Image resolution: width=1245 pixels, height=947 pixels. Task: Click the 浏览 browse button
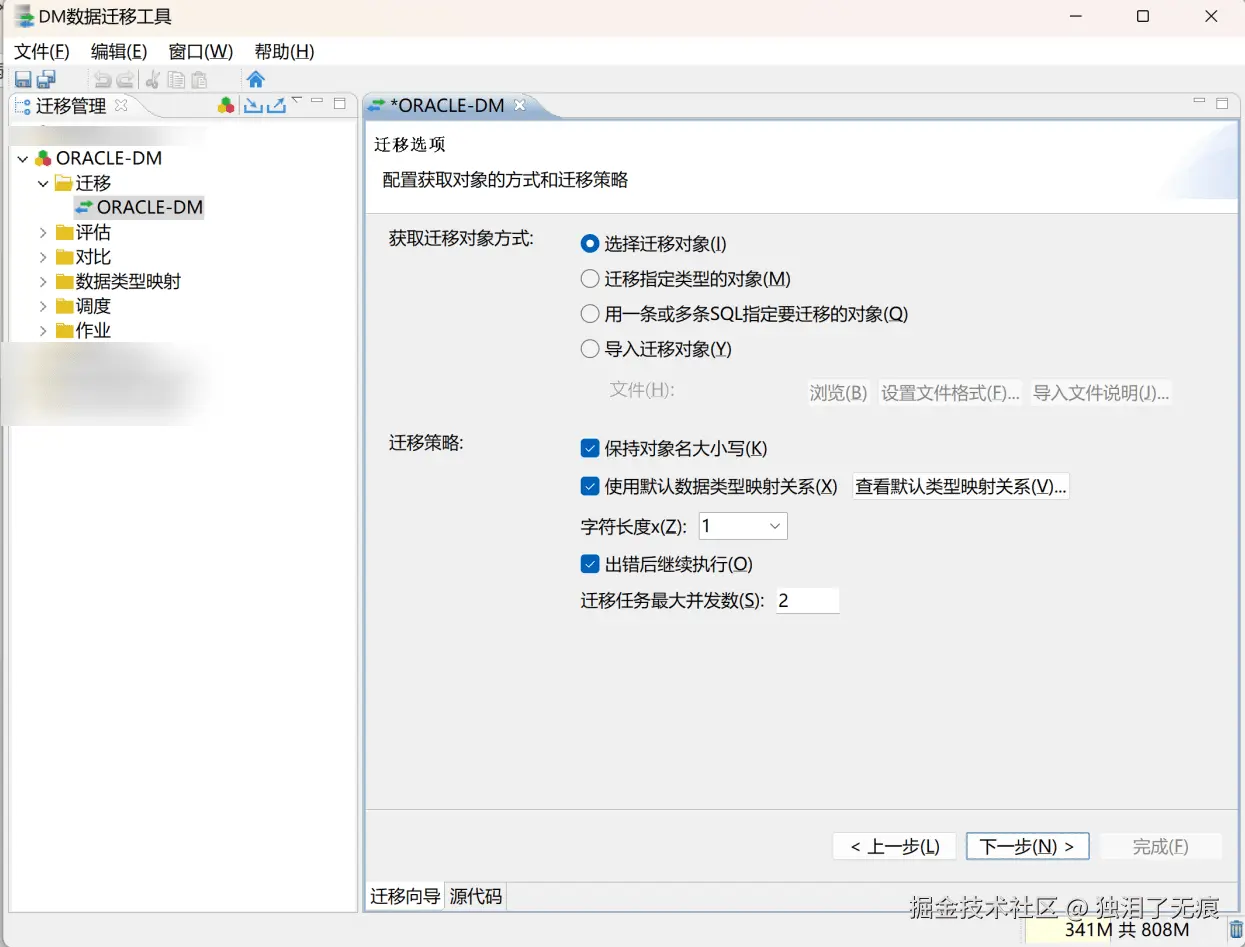tap(838, 393)
